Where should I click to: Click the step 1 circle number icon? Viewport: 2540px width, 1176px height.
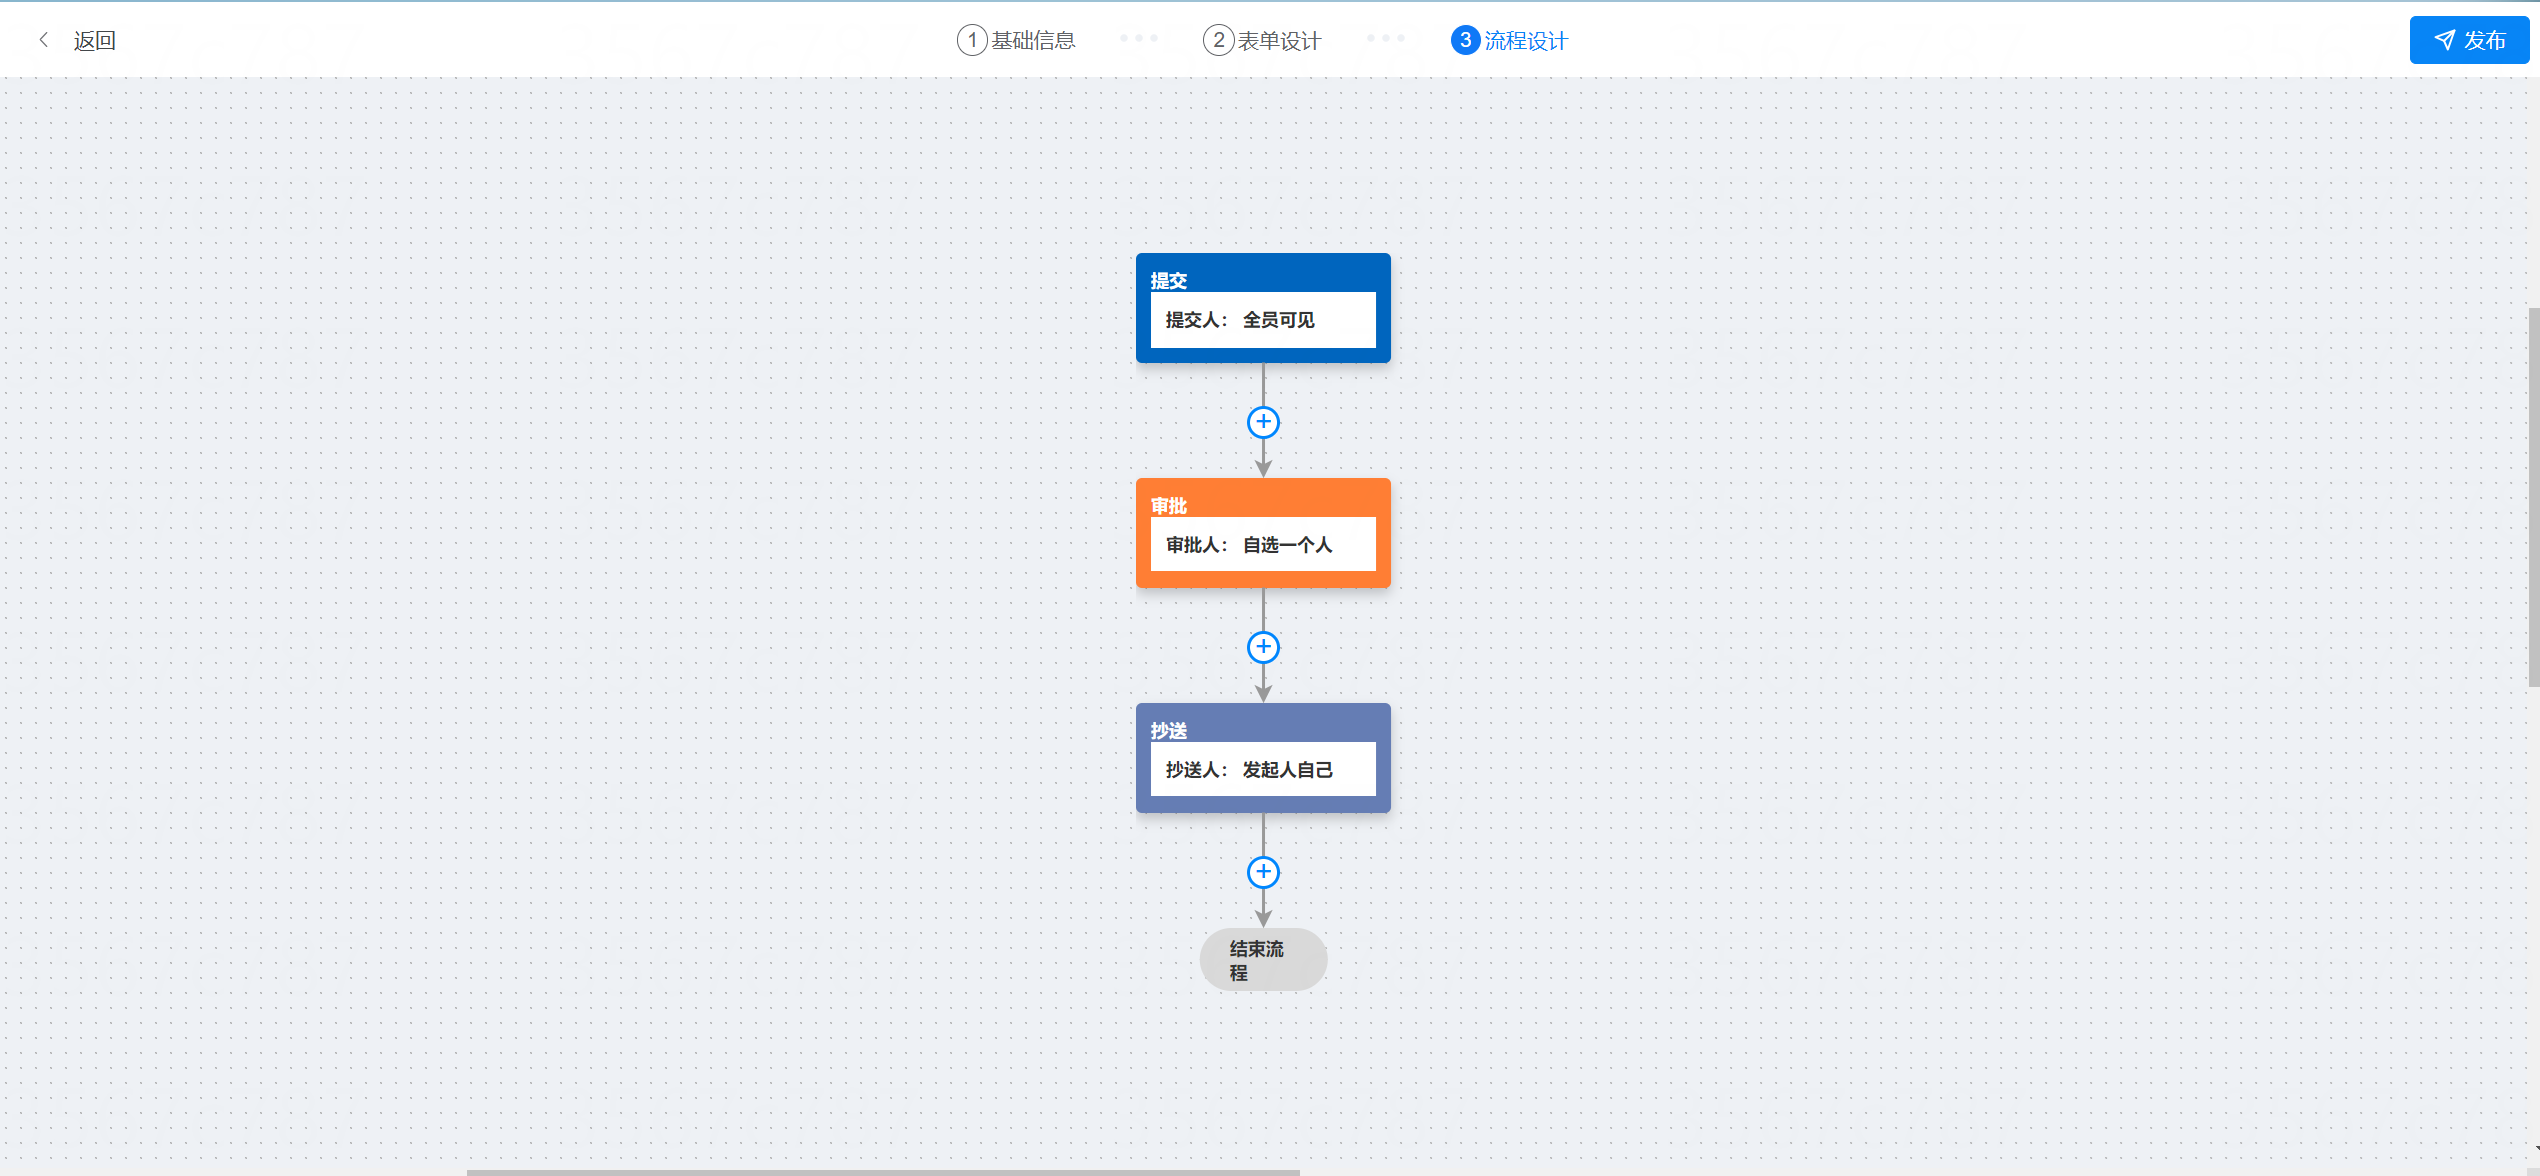[971, 40]
